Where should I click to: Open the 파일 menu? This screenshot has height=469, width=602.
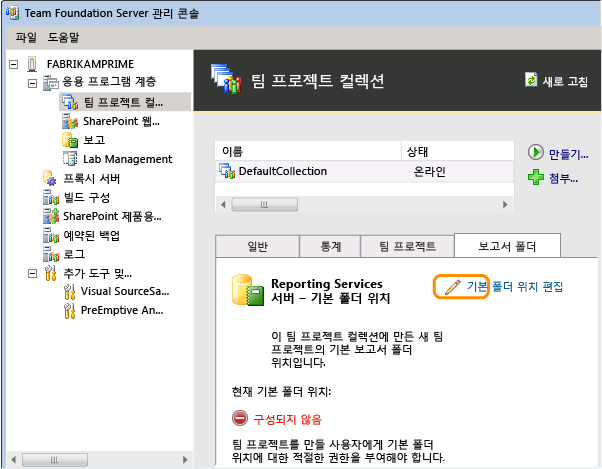click(x=26, y=37)
